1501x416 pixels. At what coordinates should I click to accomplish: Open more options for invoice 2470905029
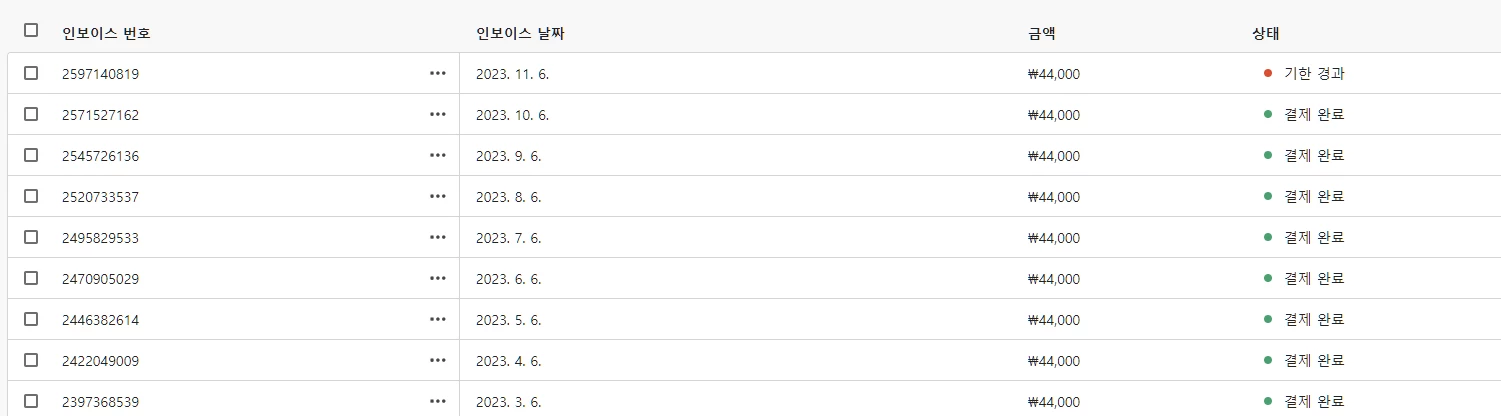pos(437,278)
